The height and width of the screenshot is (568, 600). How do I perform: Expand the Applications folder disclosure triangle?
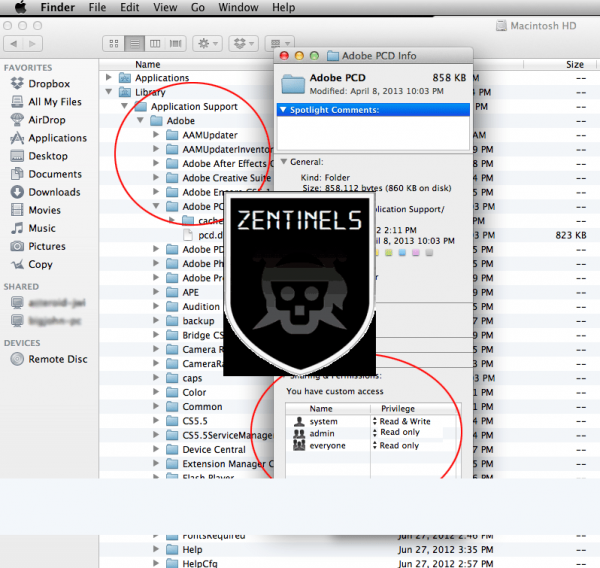pyautogui.click(x=109, y=77)
